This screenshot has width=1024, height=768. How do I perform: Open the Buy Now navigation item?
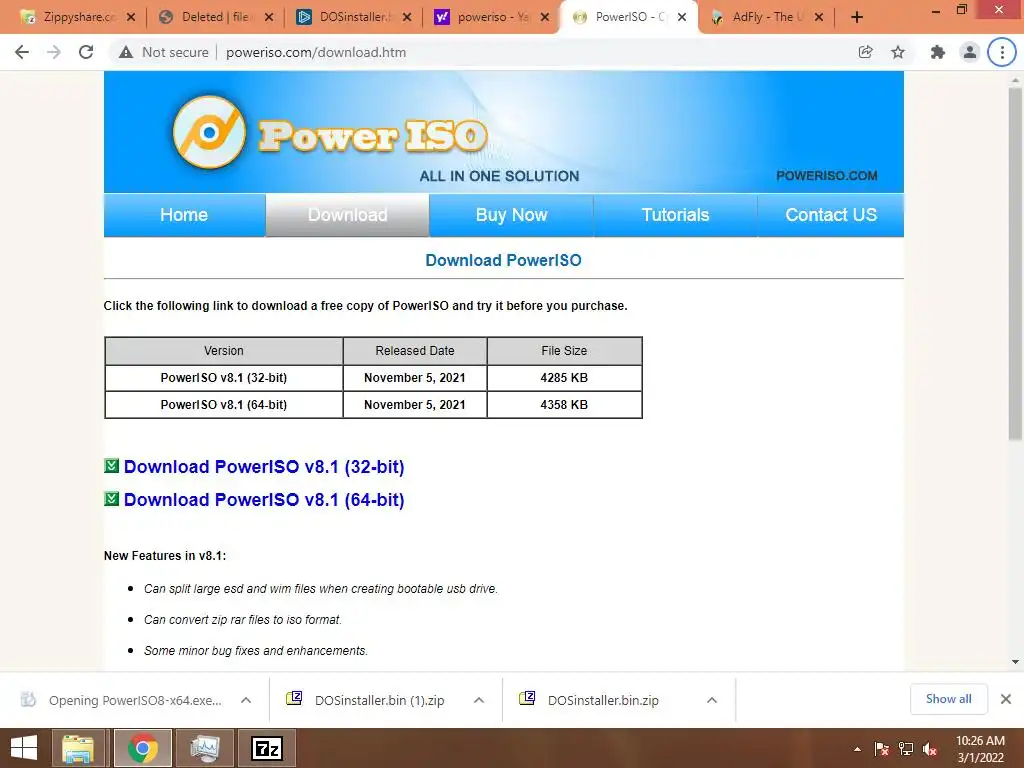click(511, 215)
